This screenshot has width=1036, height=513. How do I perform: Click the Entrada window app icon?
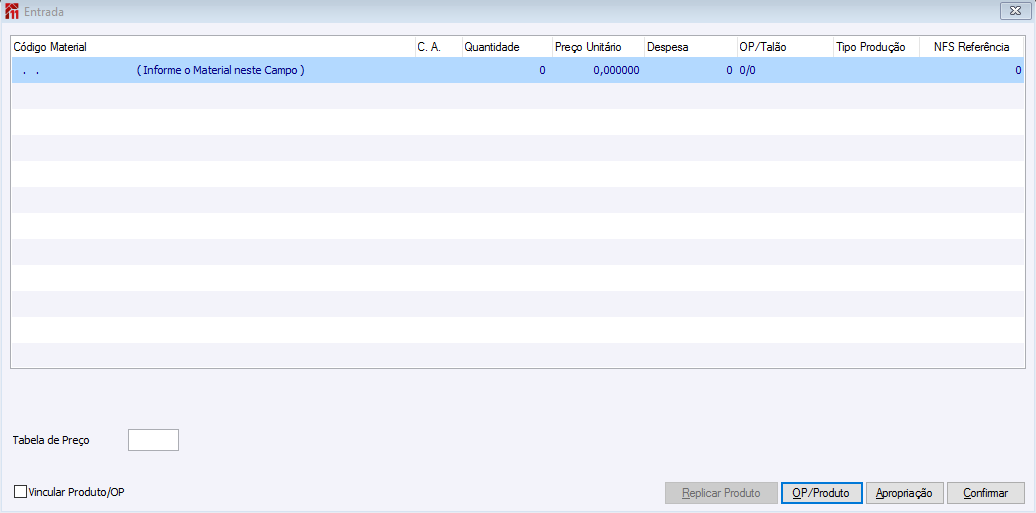tap(11, 11)
